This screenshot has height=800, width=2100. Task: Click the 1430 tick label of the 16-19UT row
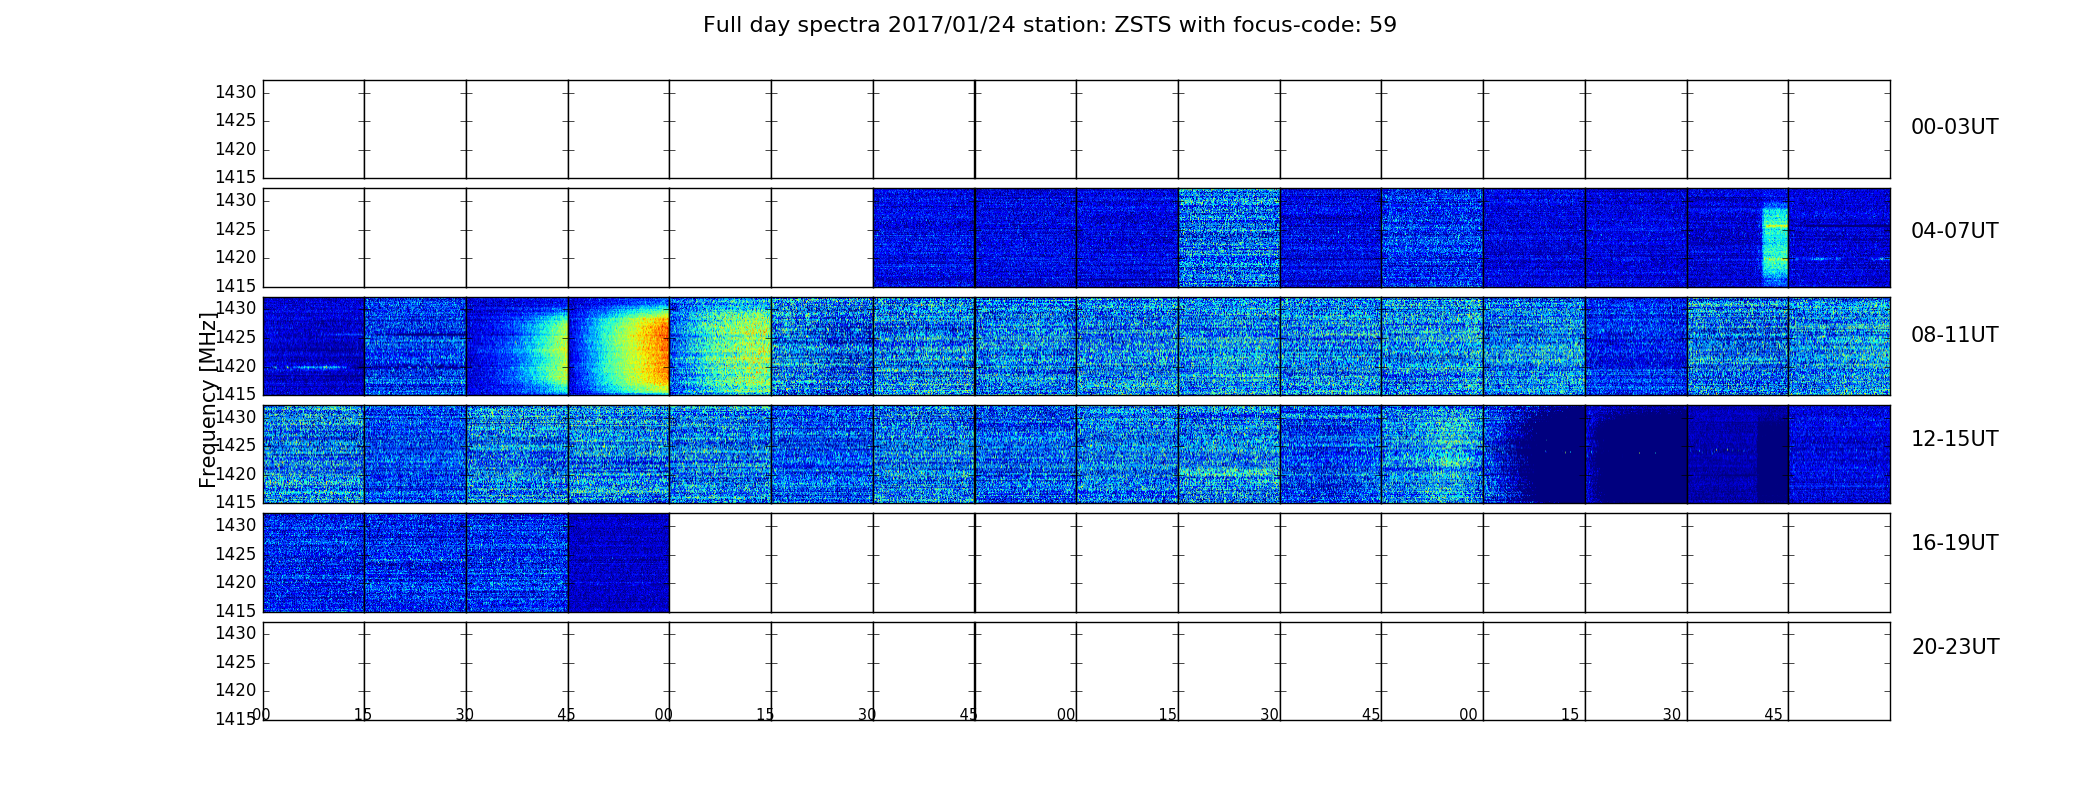click(x=236, y=526)
